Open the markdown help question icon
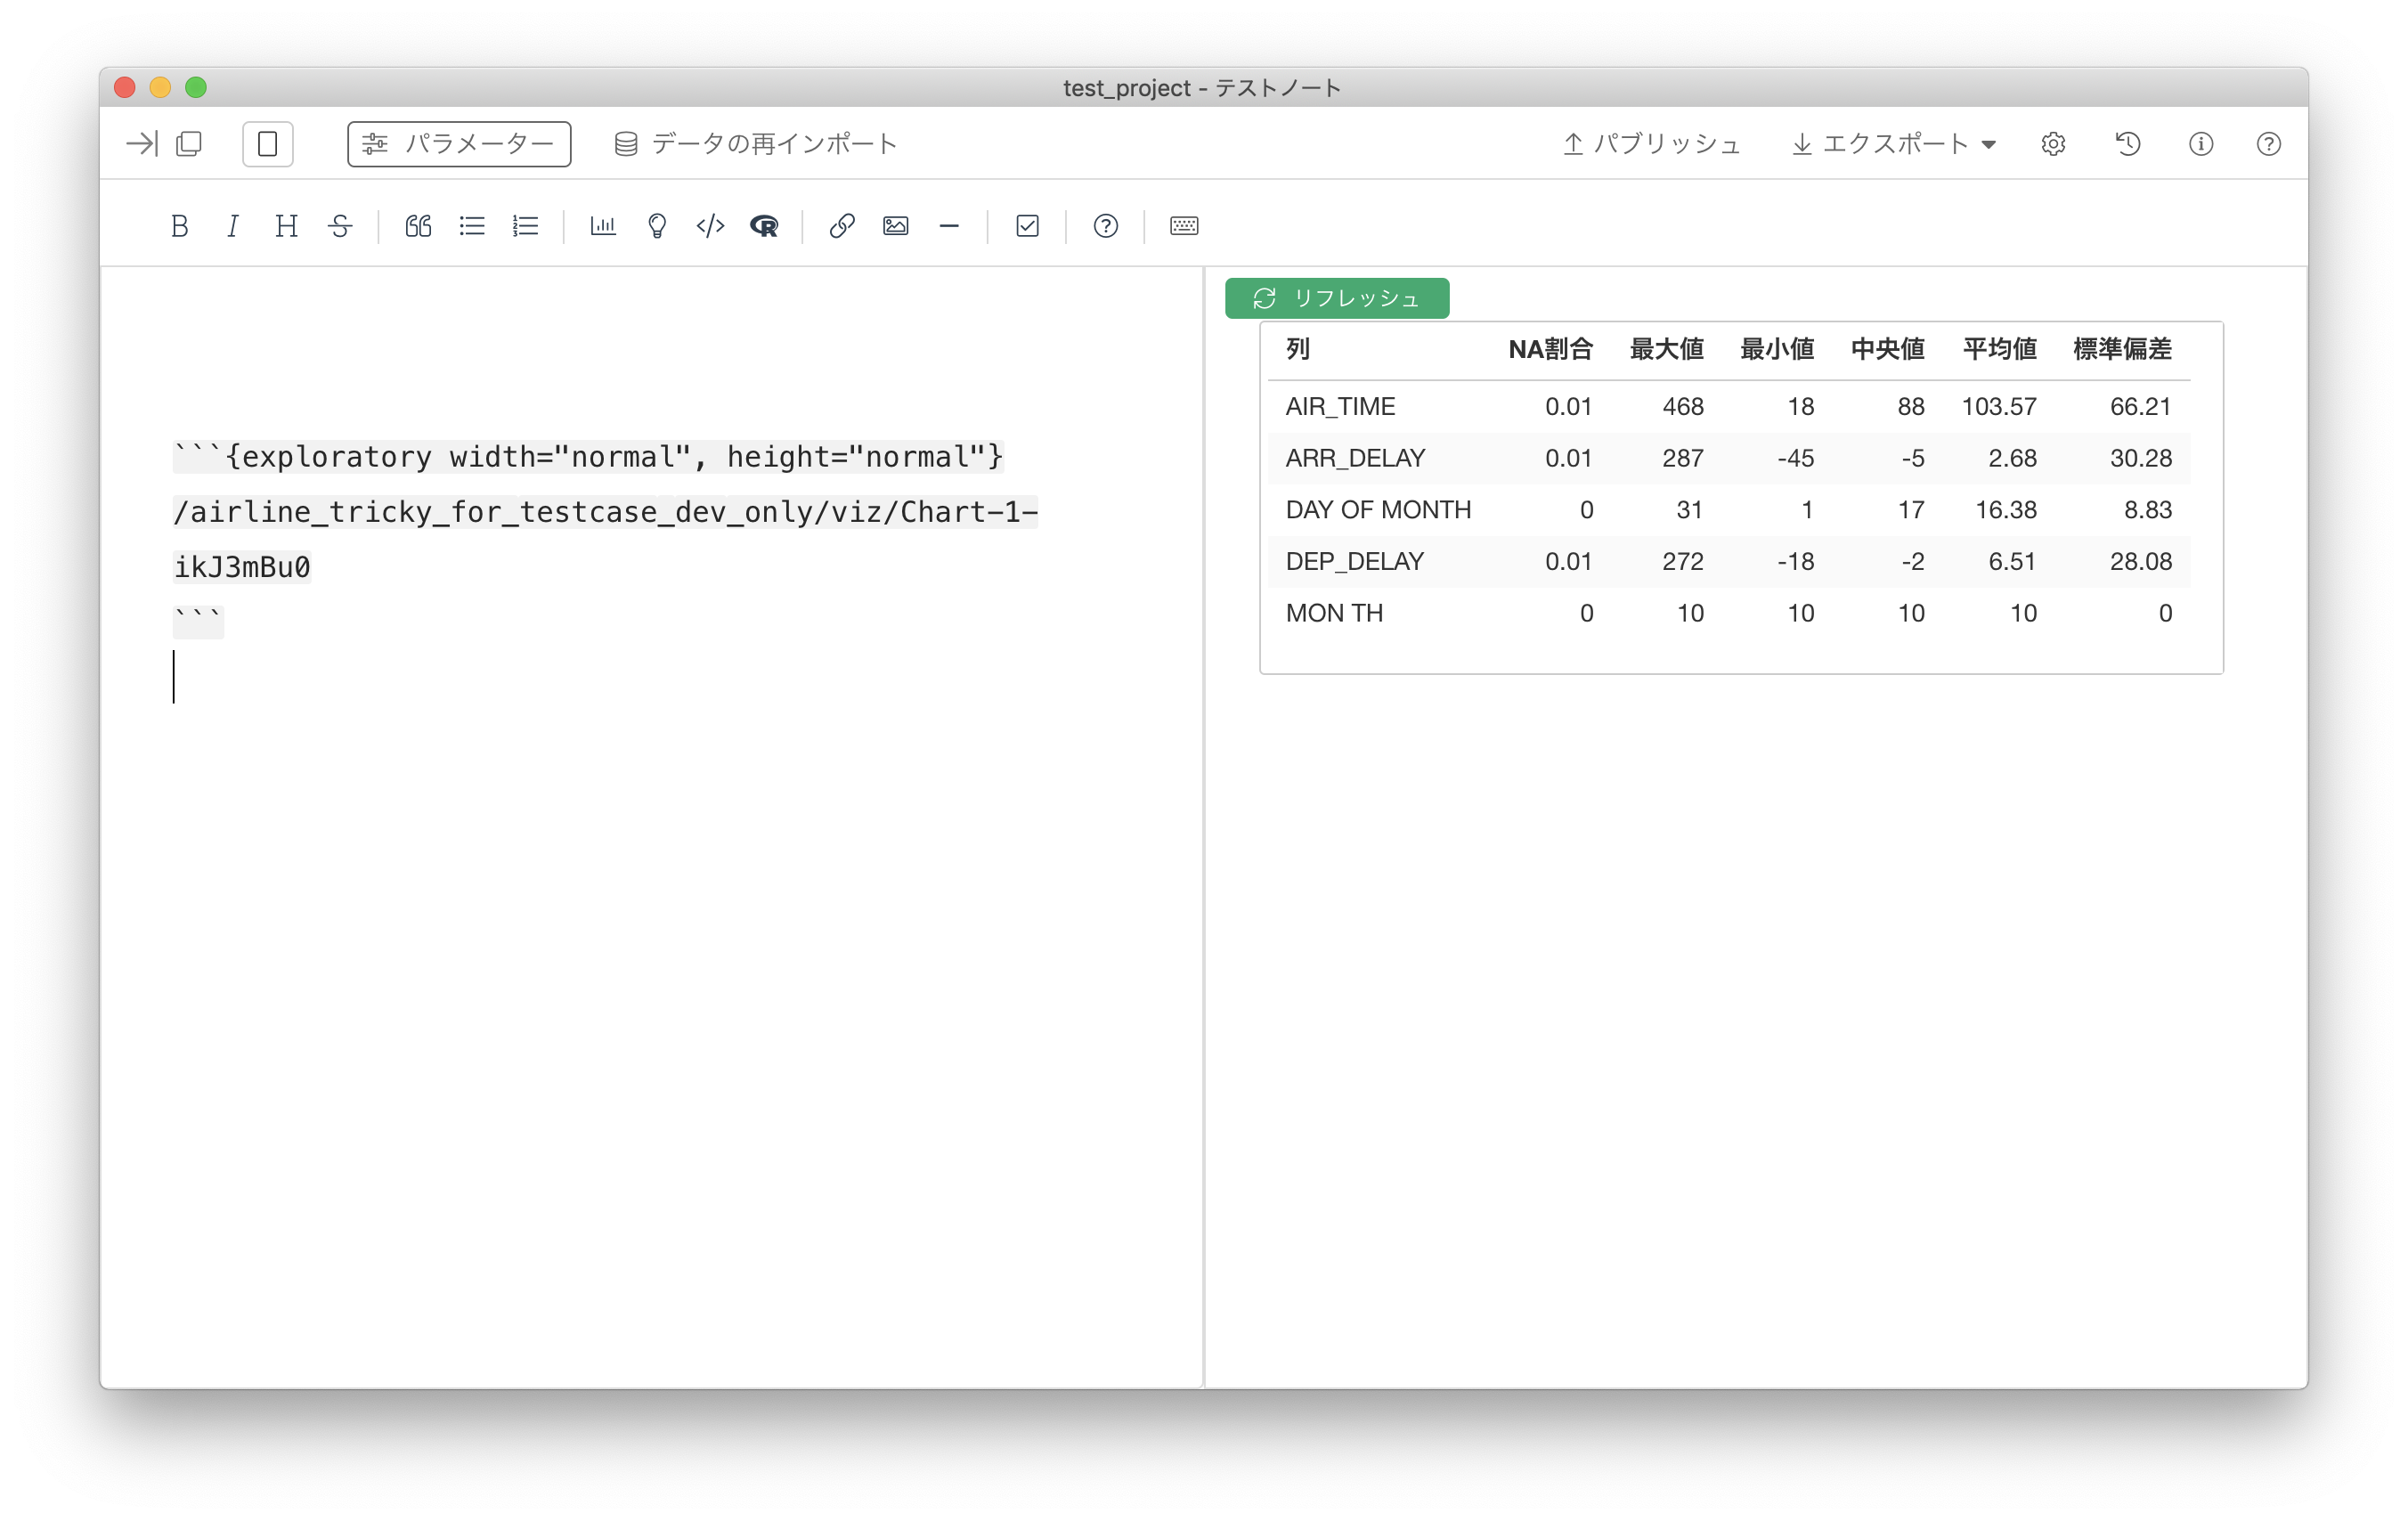Image resolution: width=2408 pixels, height=1521 pixels. [1105, 226]
